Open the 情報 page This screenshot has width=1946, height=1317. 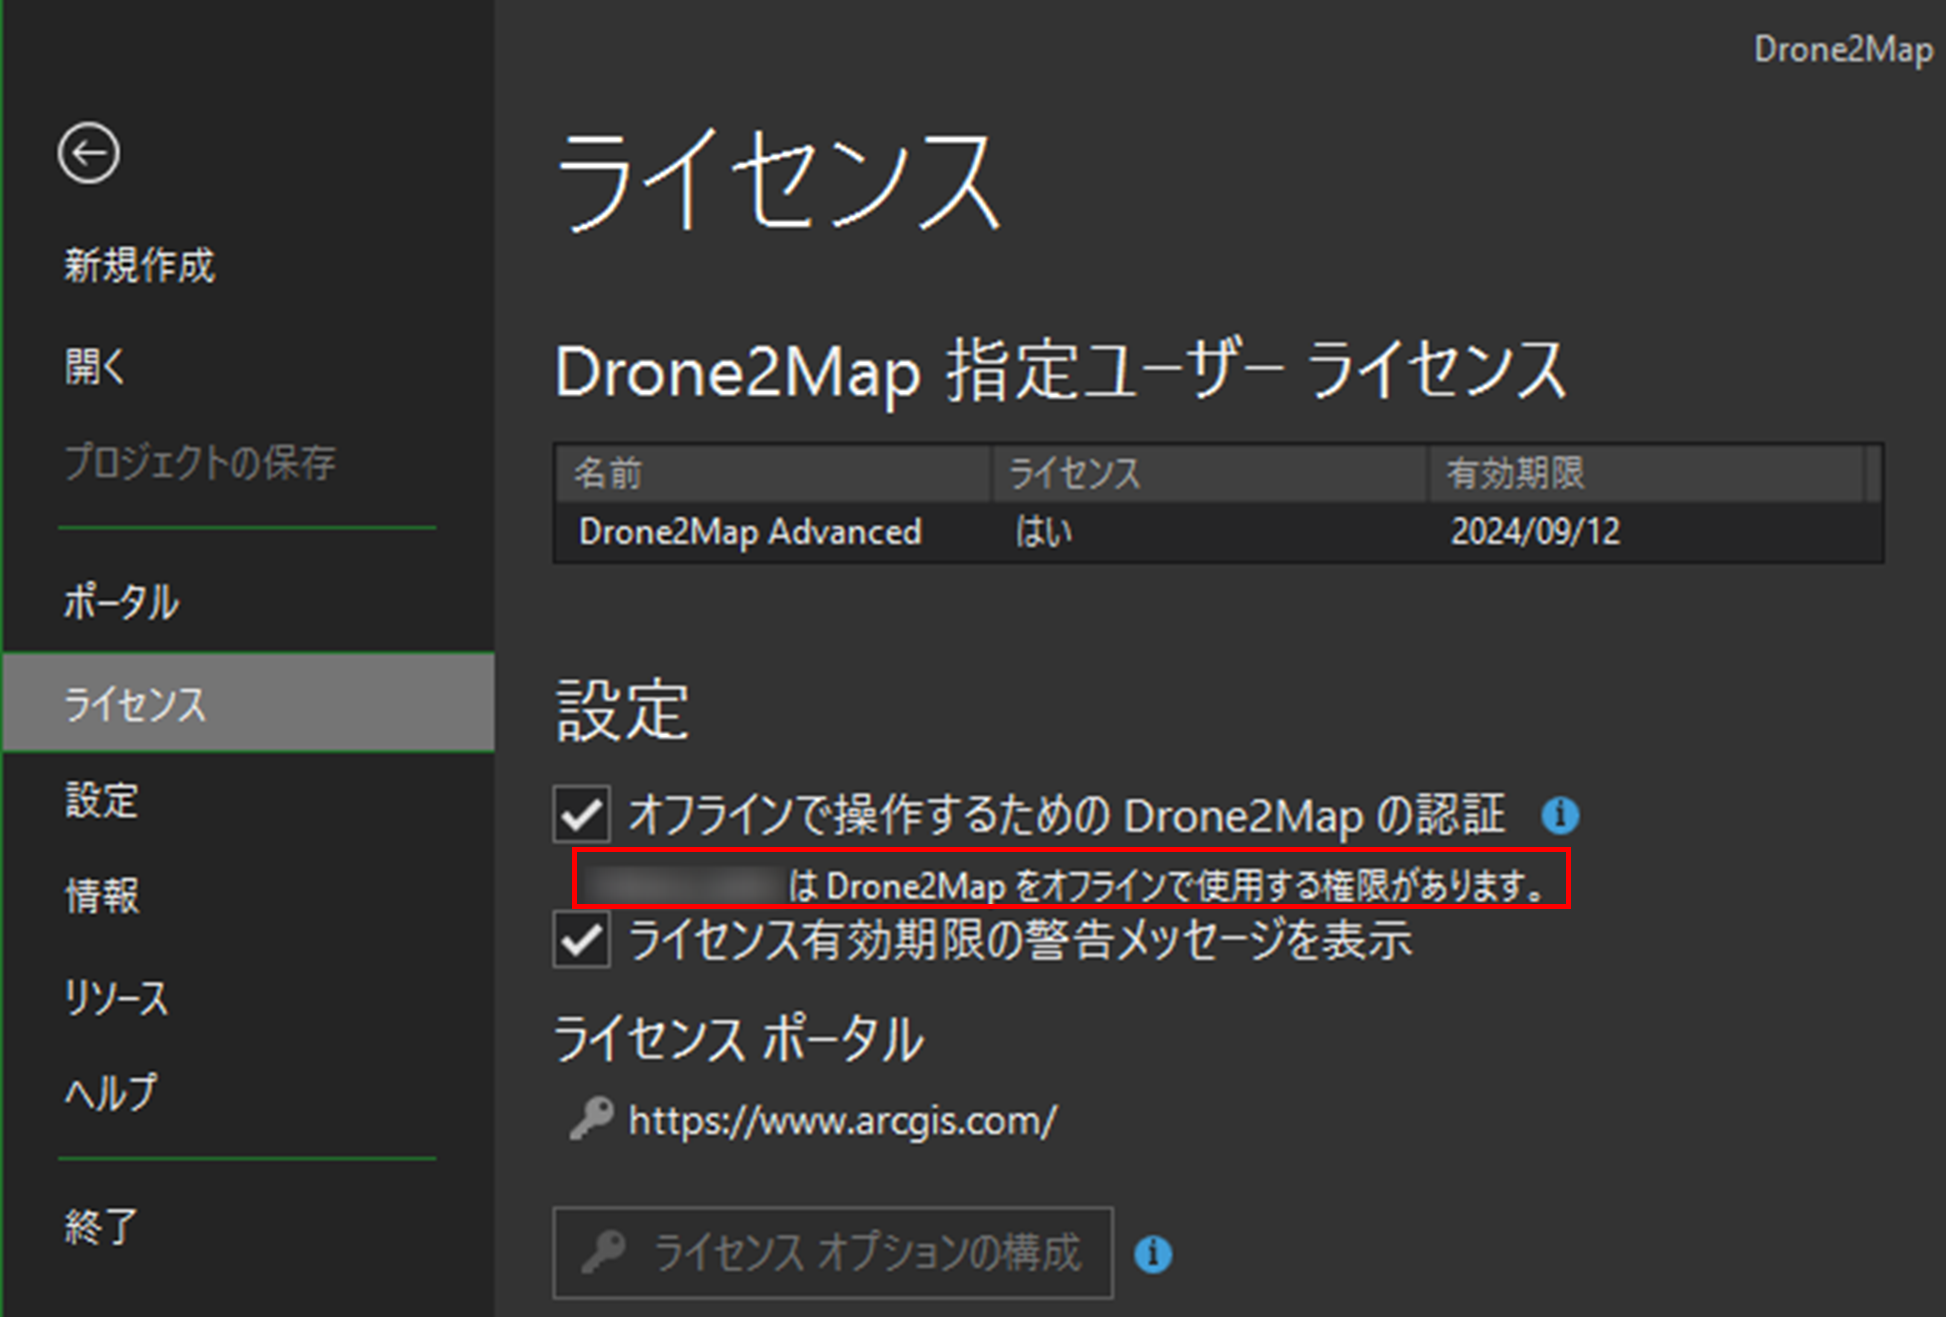coord(101,895)
